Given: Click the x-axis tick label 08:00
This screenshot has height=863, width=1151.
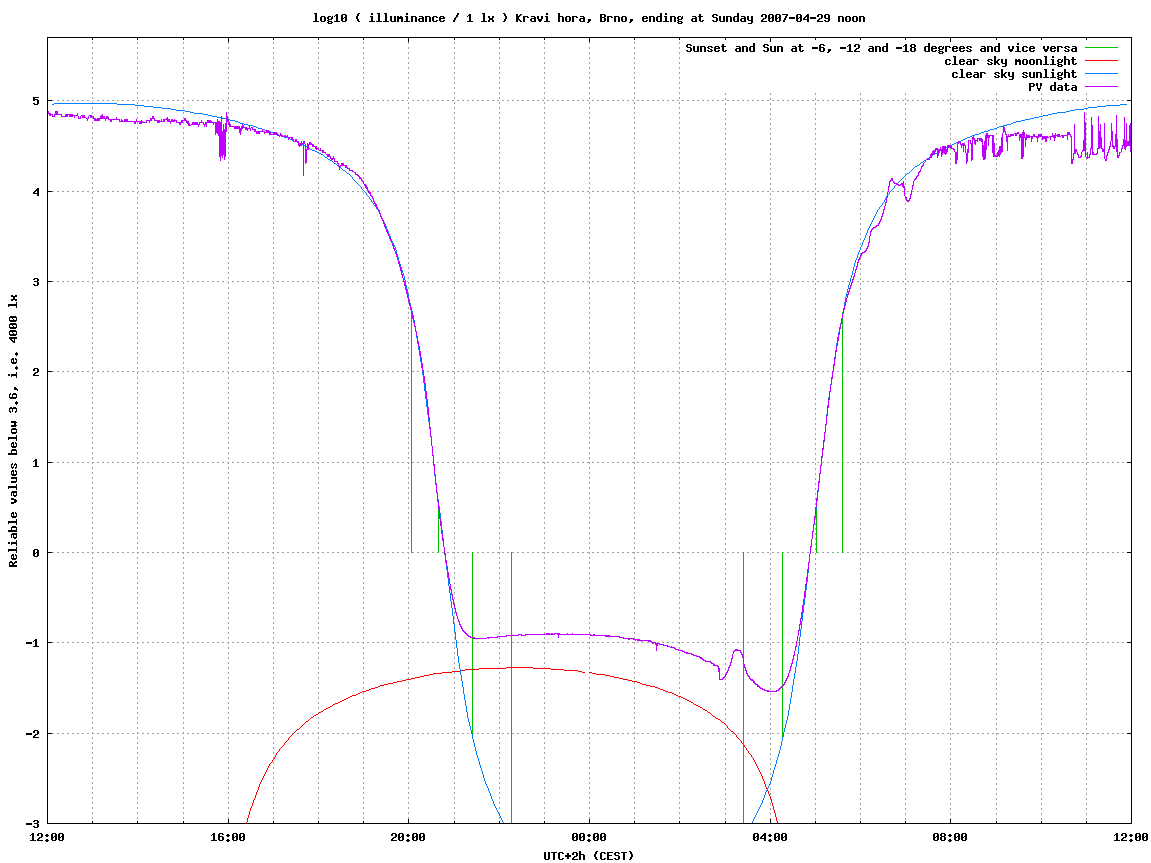Looking at the screenshot, I should click(950, 838).
